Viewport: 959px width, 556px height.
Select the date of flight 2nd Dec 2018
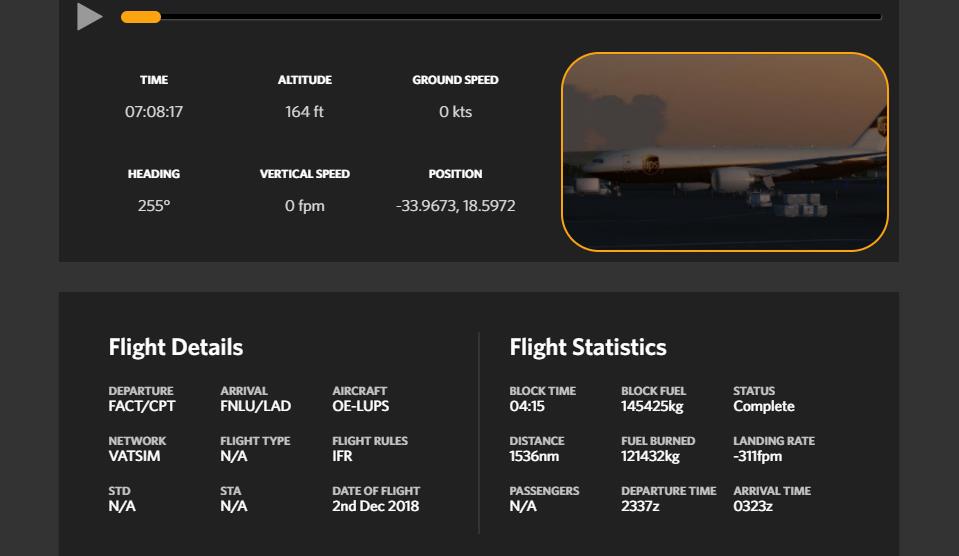[x=375, y=506]
